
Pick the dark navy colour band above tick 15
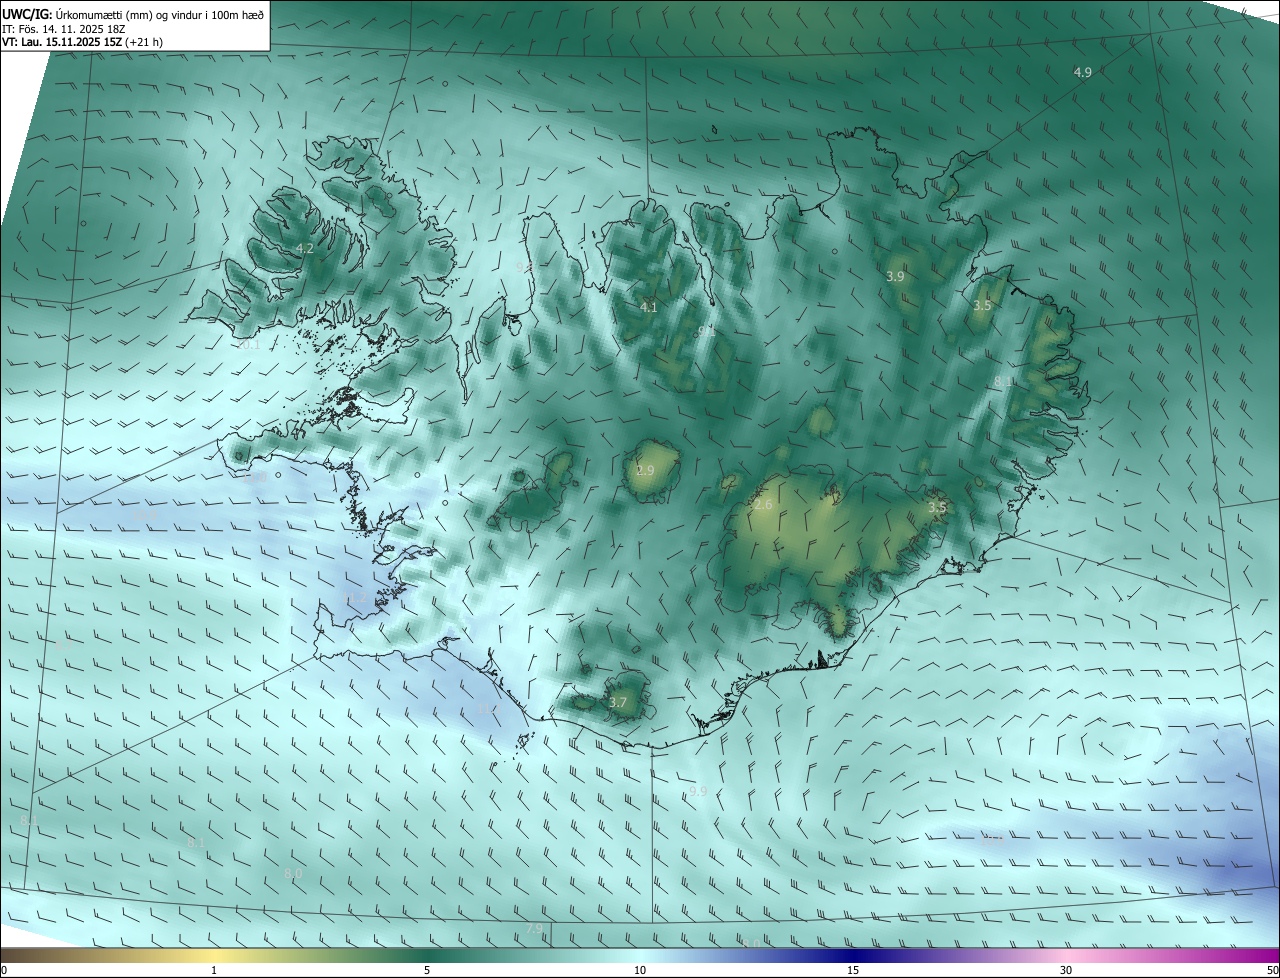click(853, 955)
